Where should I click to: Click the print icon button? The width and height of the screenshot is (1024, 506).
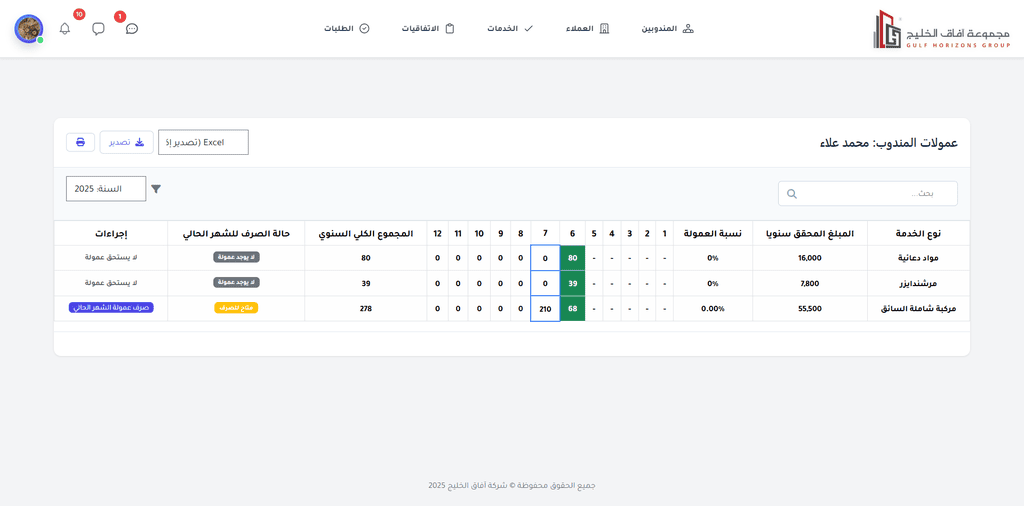(x=80, y=142)
